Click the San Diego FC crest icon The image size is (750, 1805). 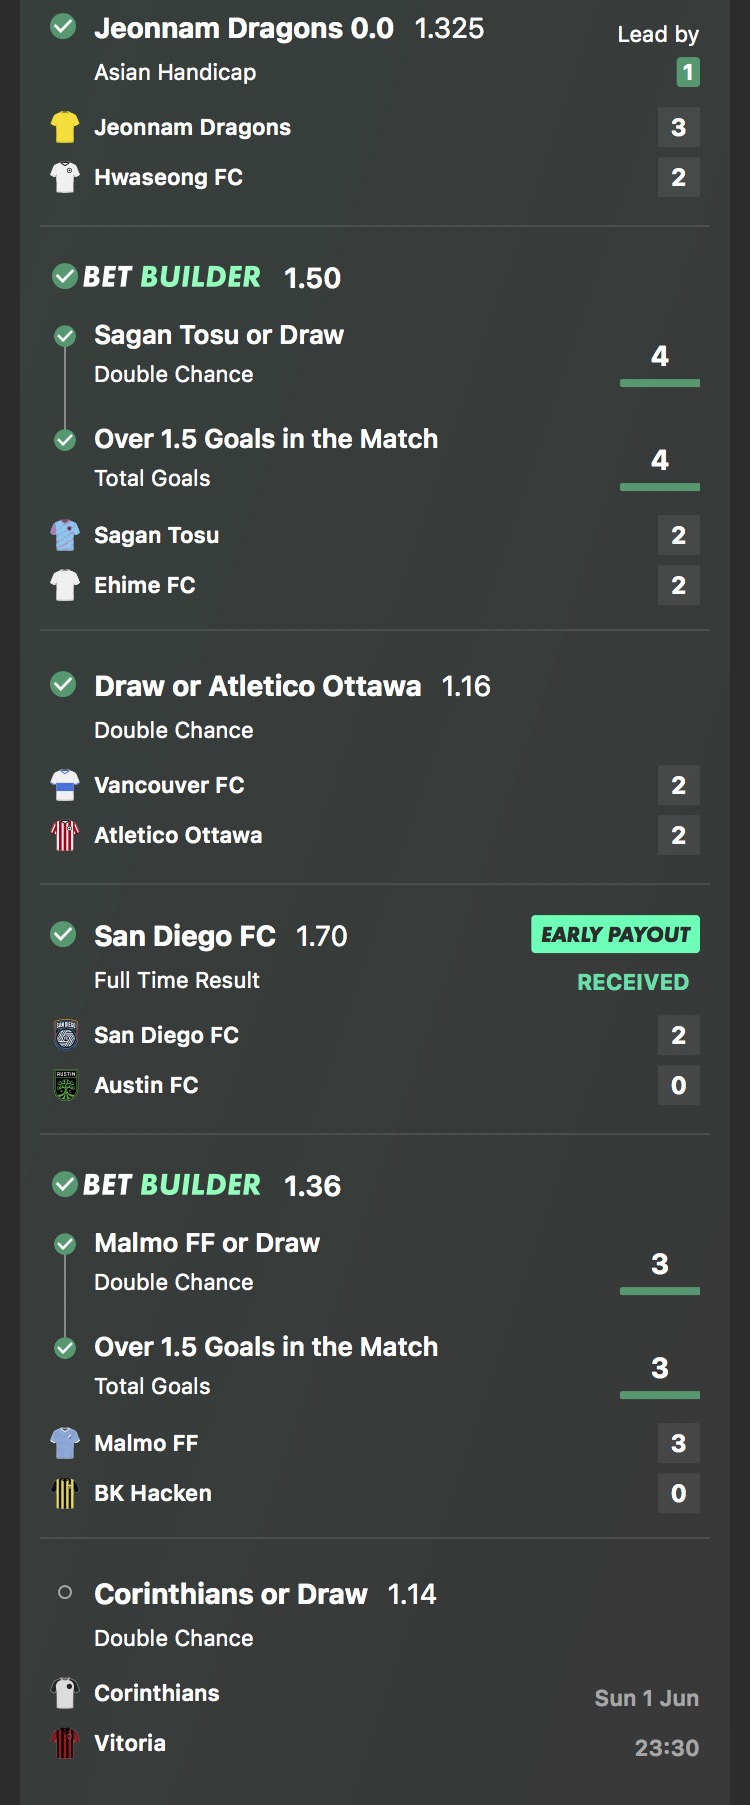pyautogui.click(x=65, y=1035)
